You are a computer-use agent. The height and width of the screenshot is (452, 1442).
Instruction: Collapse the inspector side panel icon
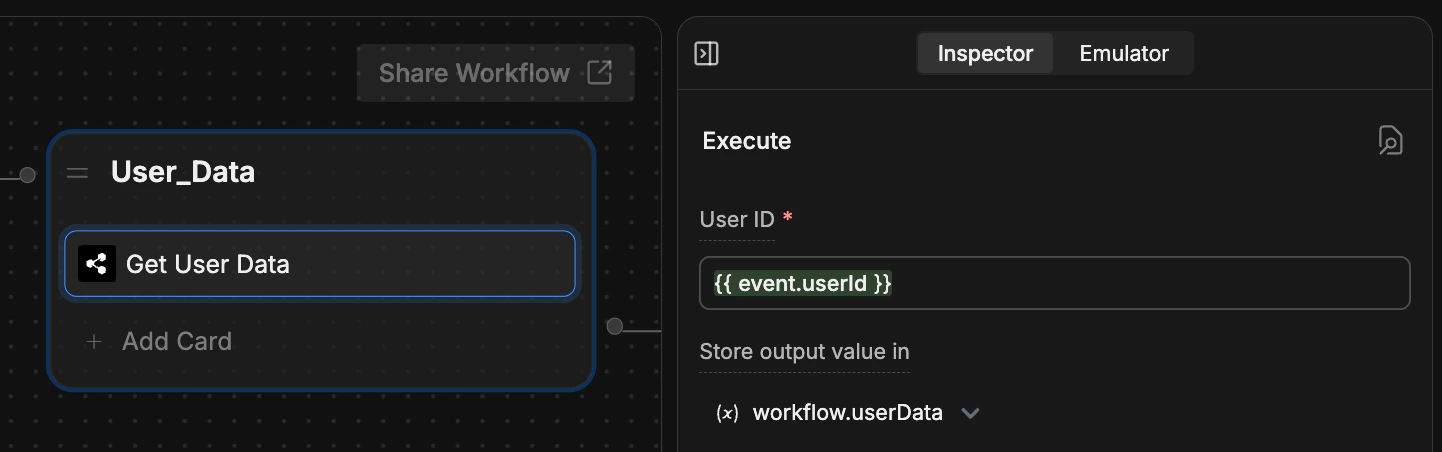(x=706, y=53)
